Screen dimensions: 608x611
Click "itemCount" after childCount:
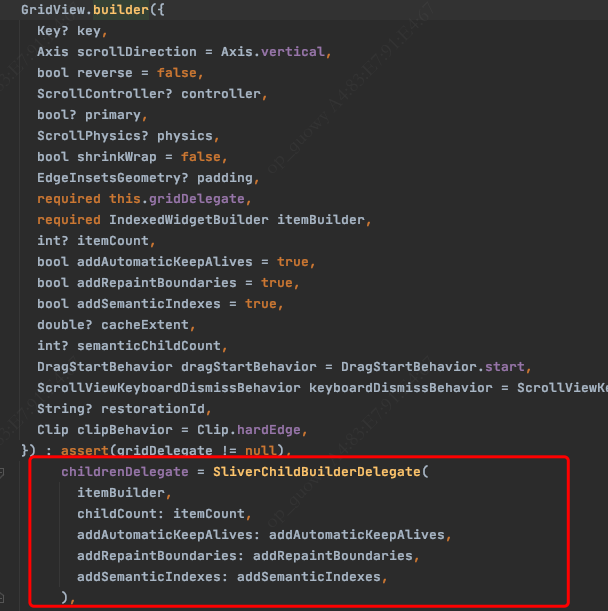click(x=209, y=514)
